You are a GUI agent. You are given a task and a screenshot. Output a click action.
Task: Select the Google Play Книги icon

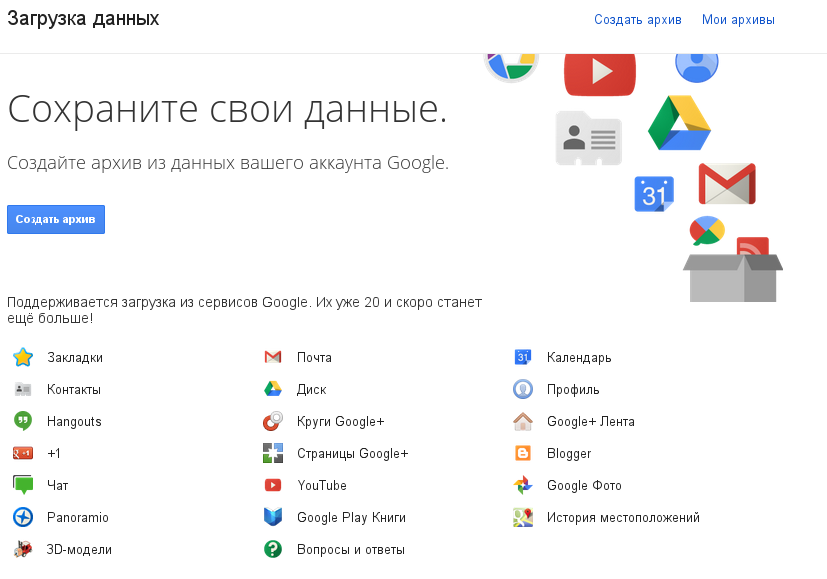pyautogui.click(x=272, y=517)
